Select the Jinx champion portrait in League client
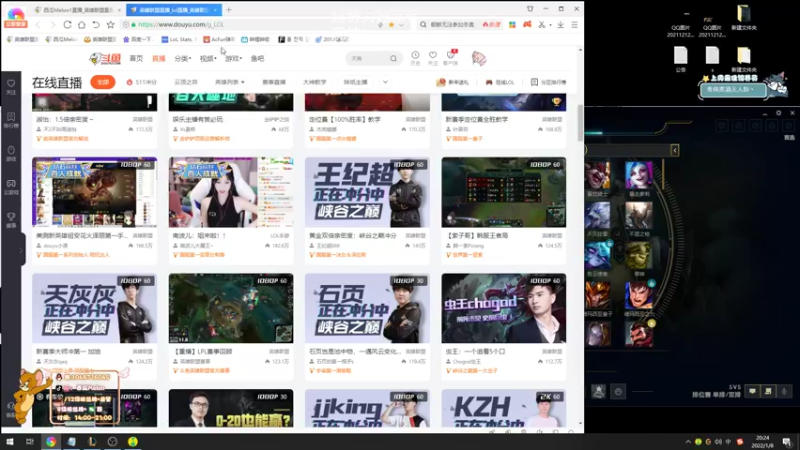This screenshot has height=450, width=800. pyautogui.click(x=639, y=175)
